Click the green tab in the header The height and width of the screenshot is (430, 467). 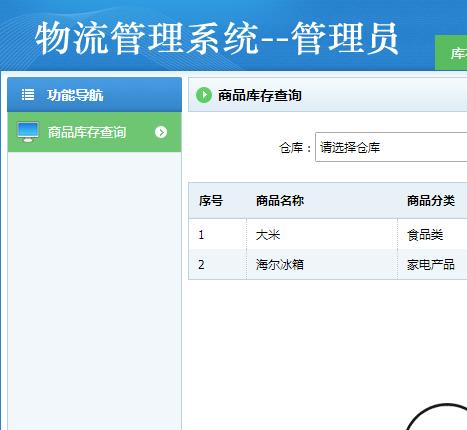(451, 53)
